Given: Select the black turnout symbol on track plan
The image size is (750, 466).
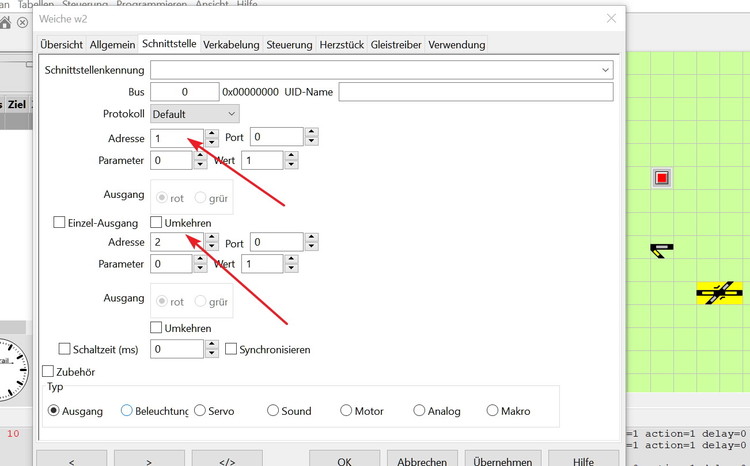Looking at the screenshot, I should coord(662,250).
